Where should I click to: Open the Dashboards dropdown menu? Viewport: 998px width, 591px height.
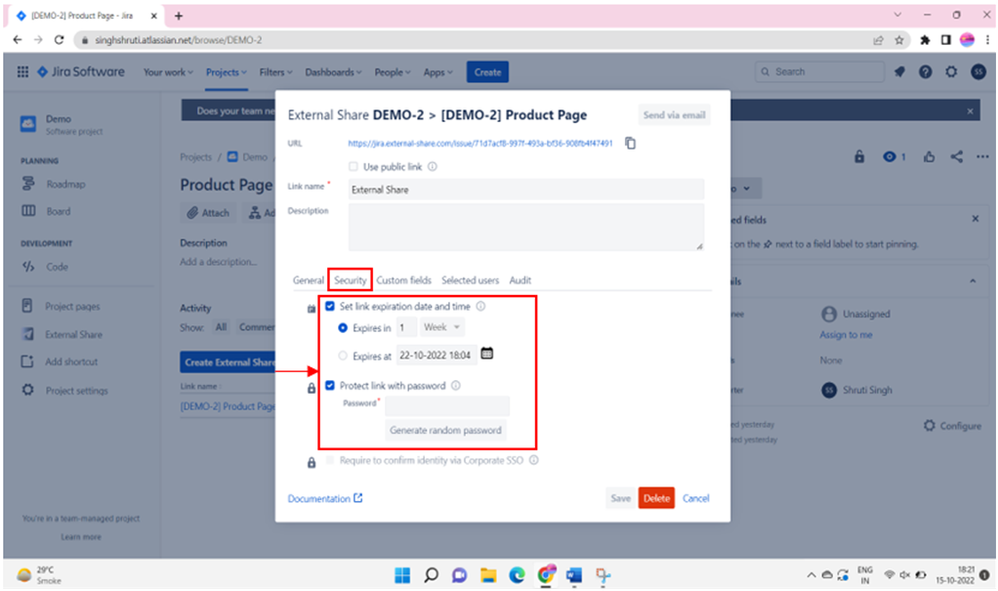[x=333, y=73]
